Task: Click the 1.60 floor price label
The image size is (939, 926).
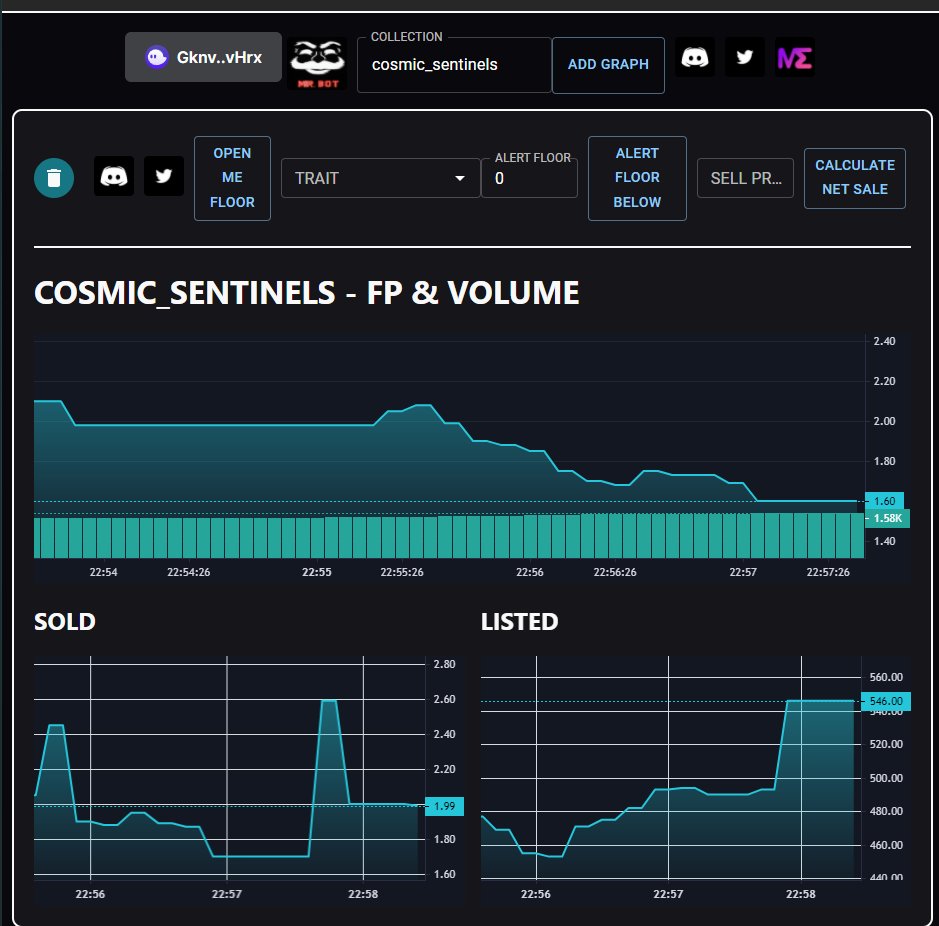Action: [x=885, y=501]
